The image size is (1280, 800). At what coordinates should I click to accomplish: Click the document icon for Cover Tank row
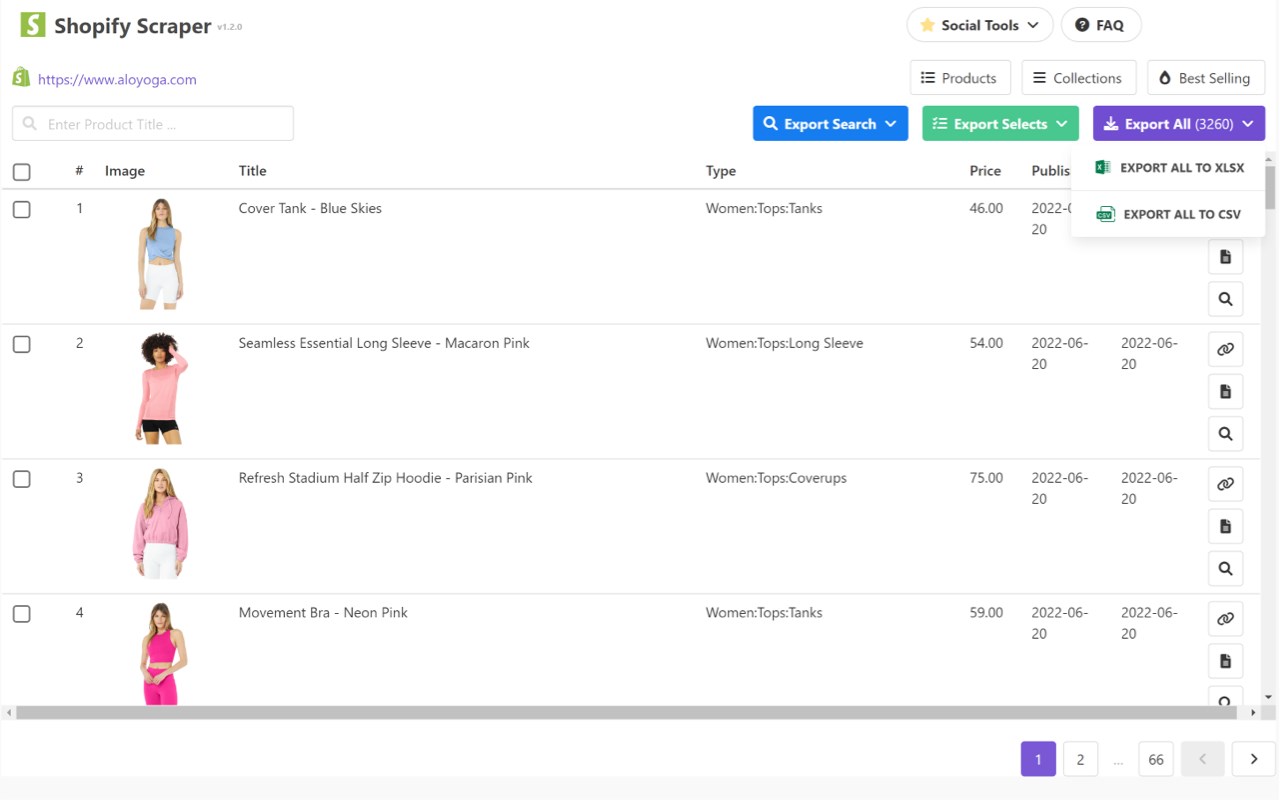(1225, 257)
